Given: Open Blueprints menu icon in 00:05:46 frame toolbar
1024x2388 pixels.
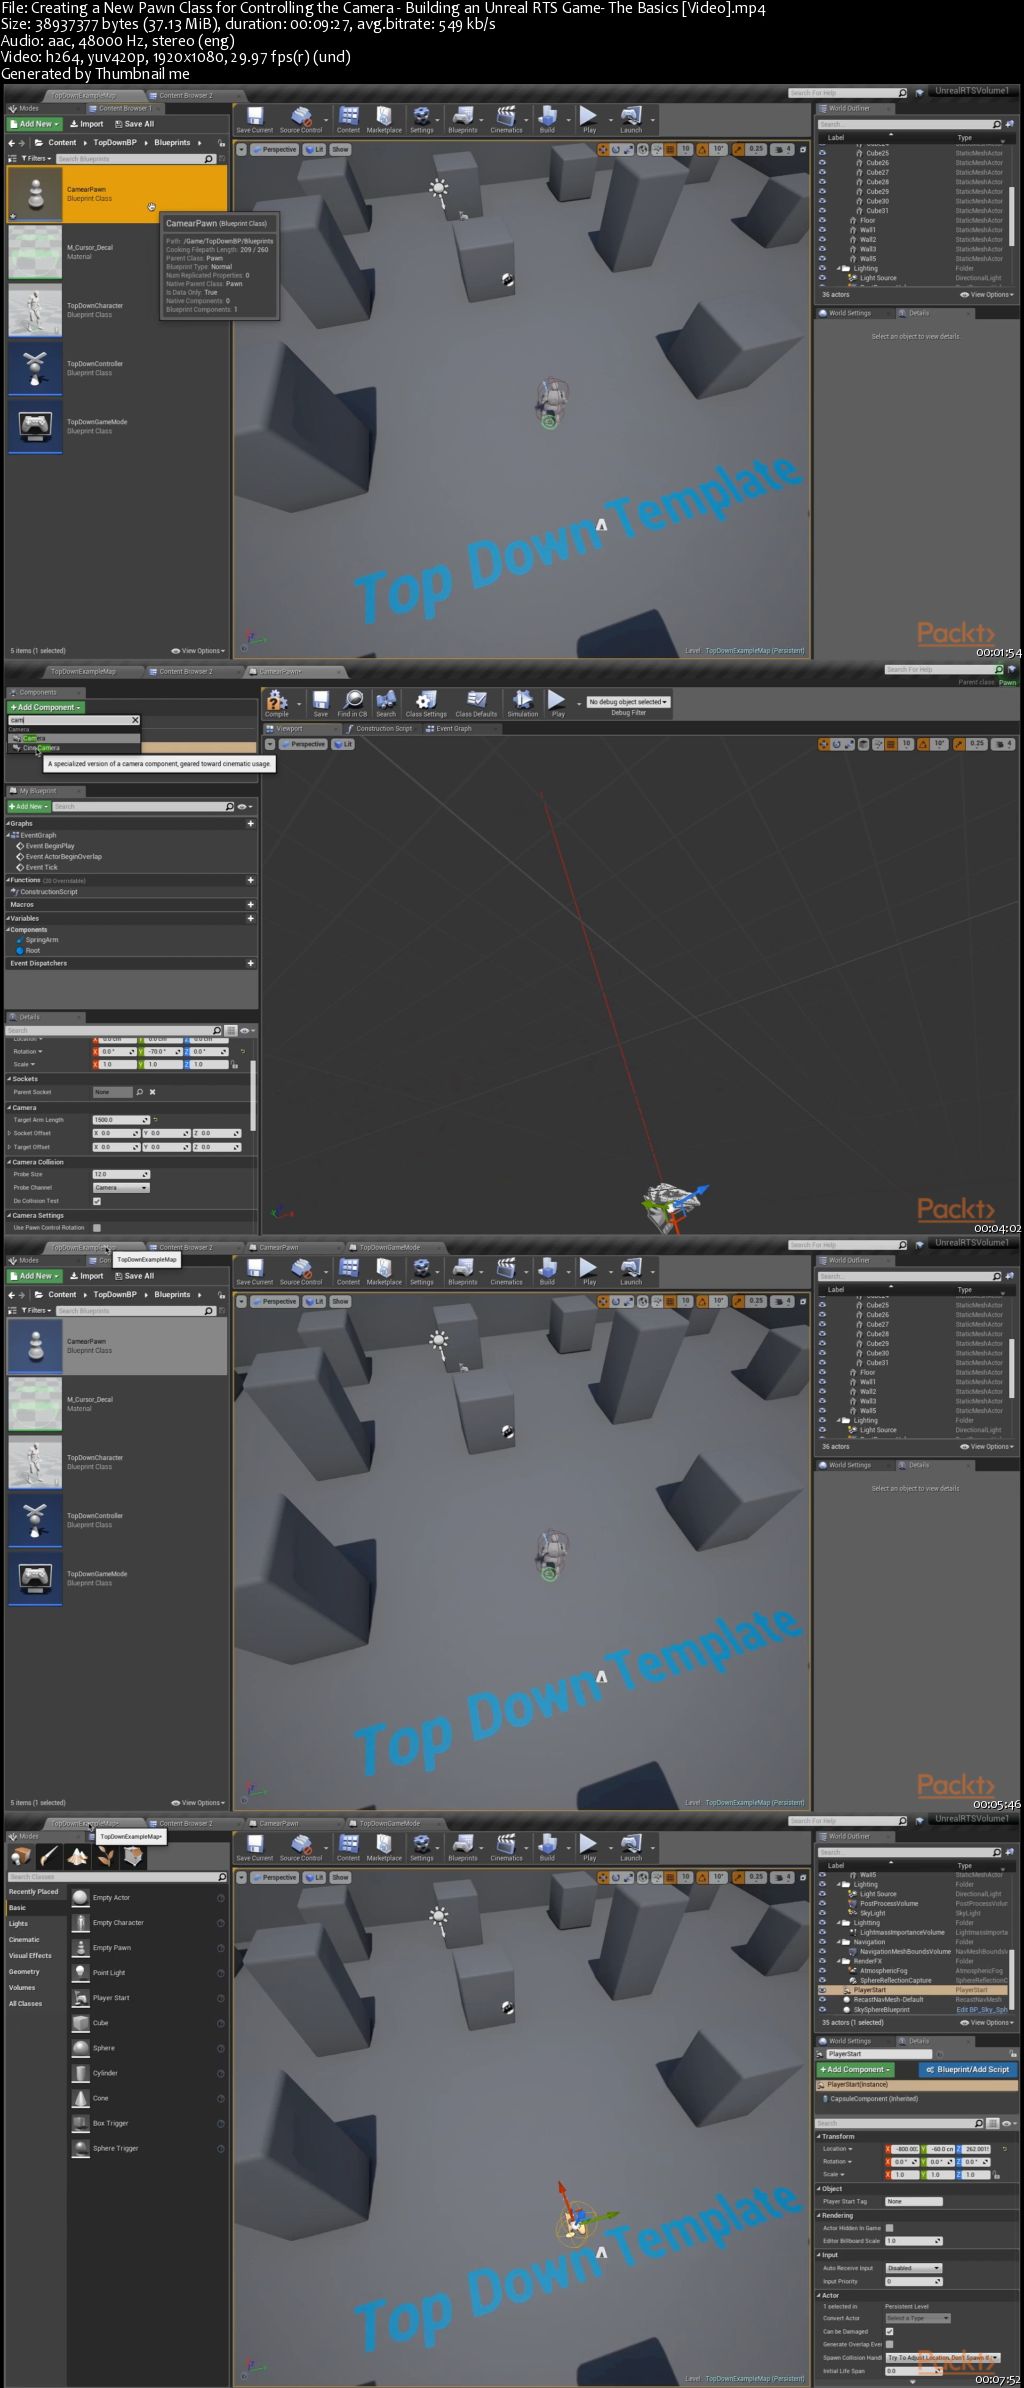Looking at the screenshot, I should [463, 1272].
